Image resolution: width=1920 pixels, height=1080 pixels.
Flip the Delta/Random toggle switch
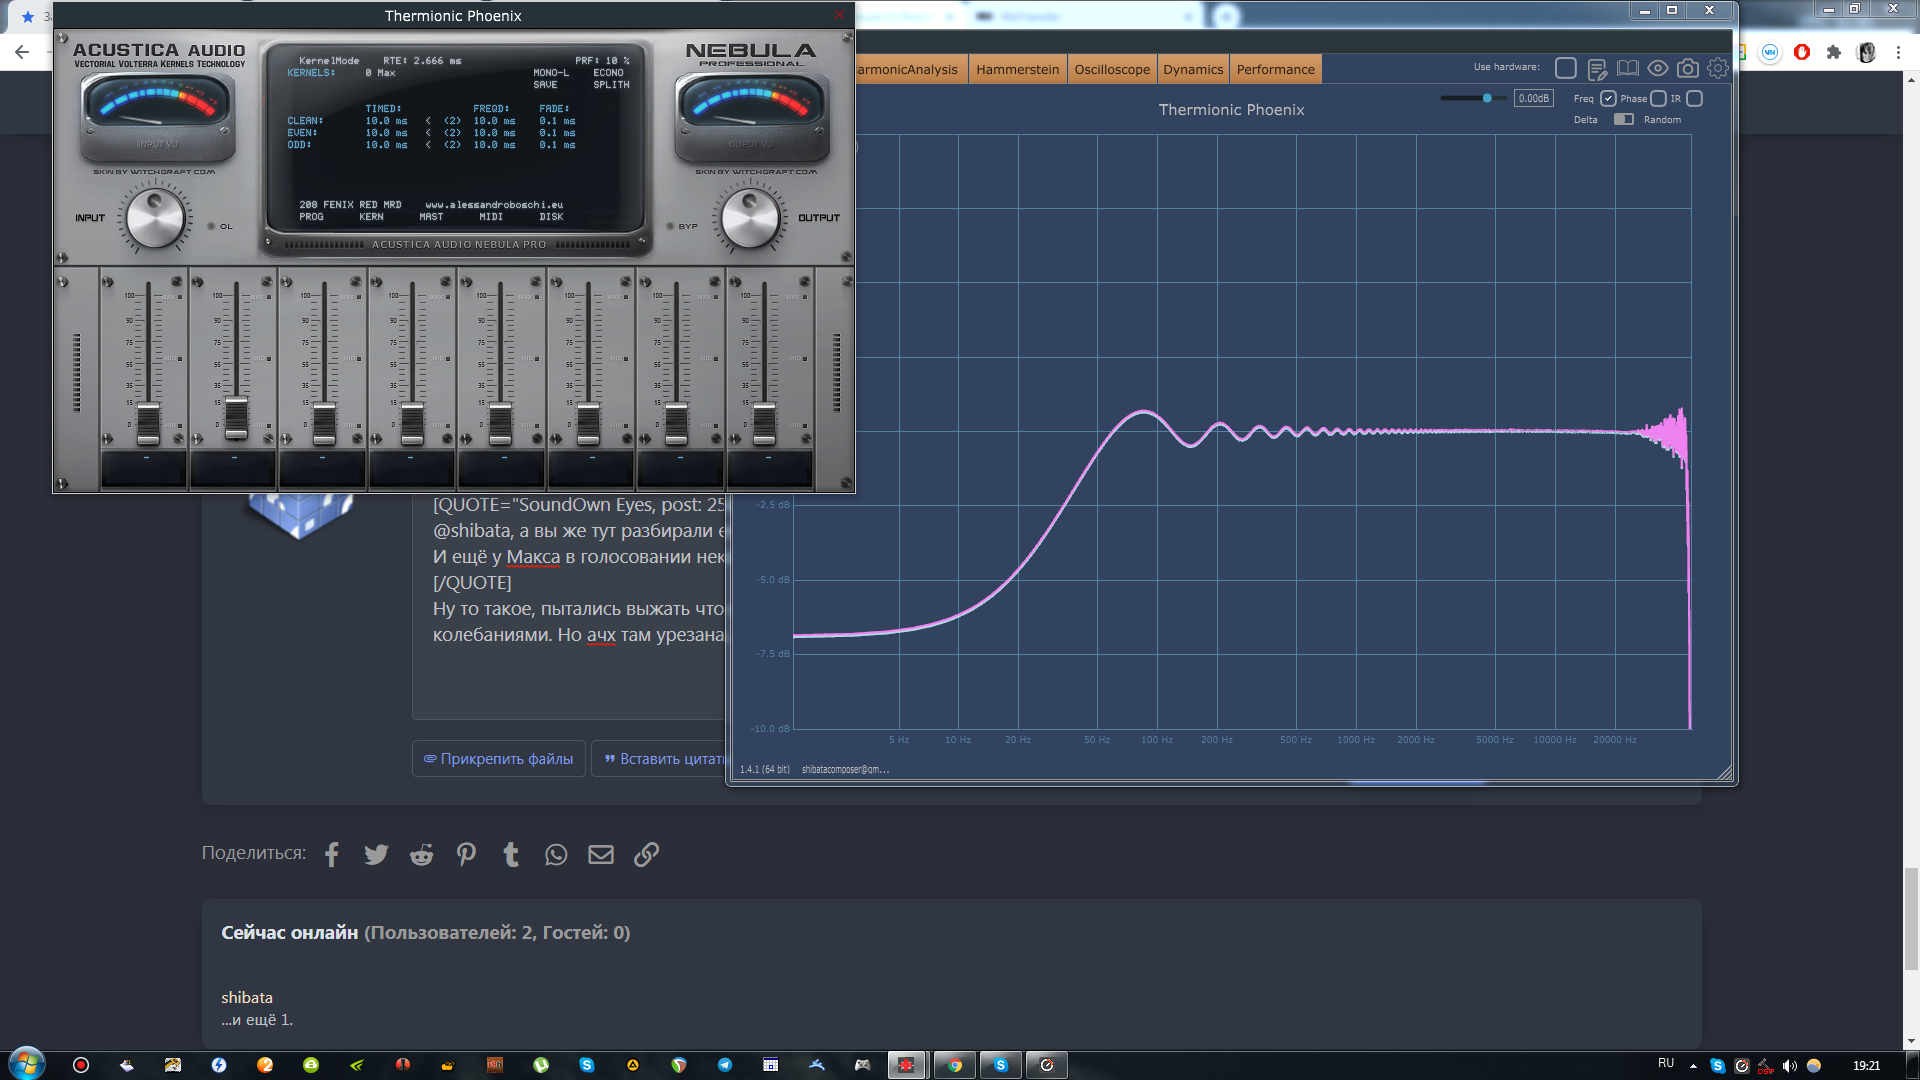(1624, 119)
